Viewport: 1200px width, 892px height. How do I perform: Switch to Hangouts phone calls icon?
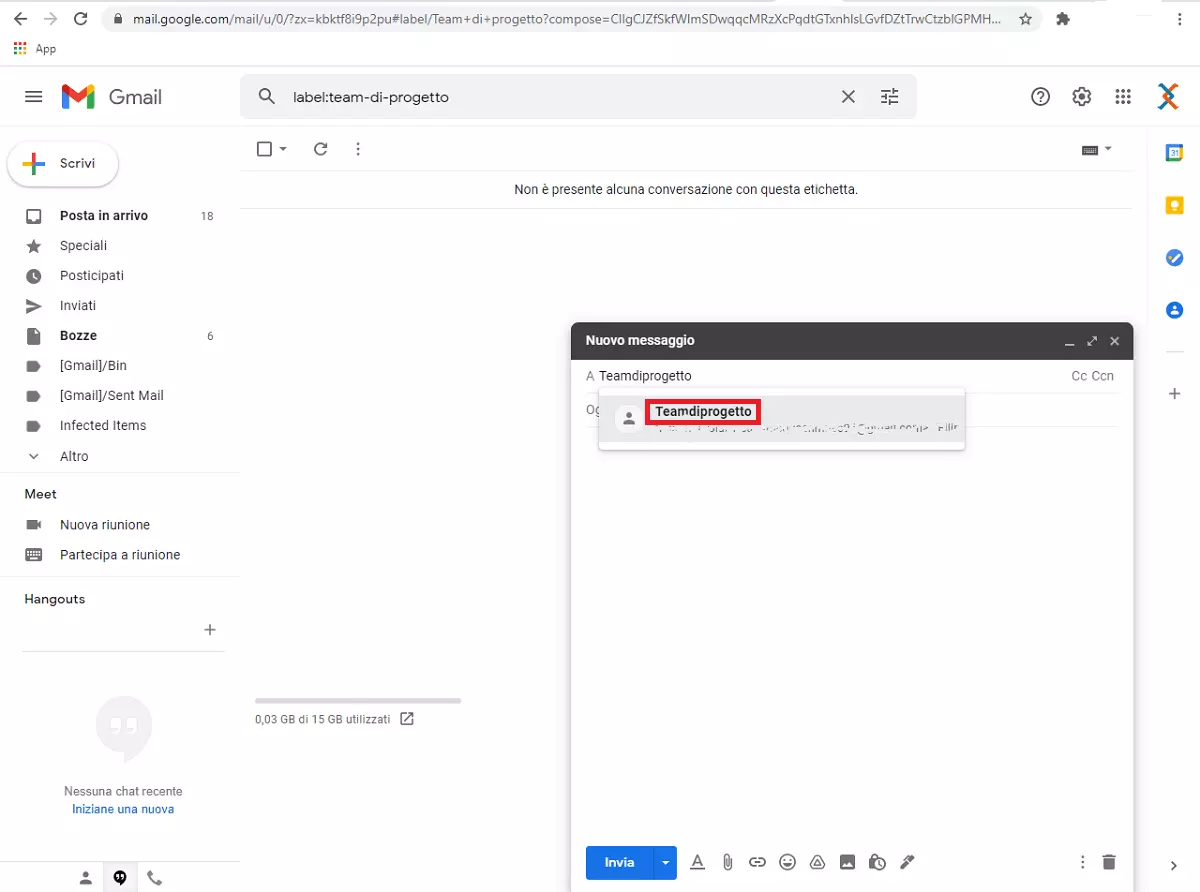[x=154, y=878]
